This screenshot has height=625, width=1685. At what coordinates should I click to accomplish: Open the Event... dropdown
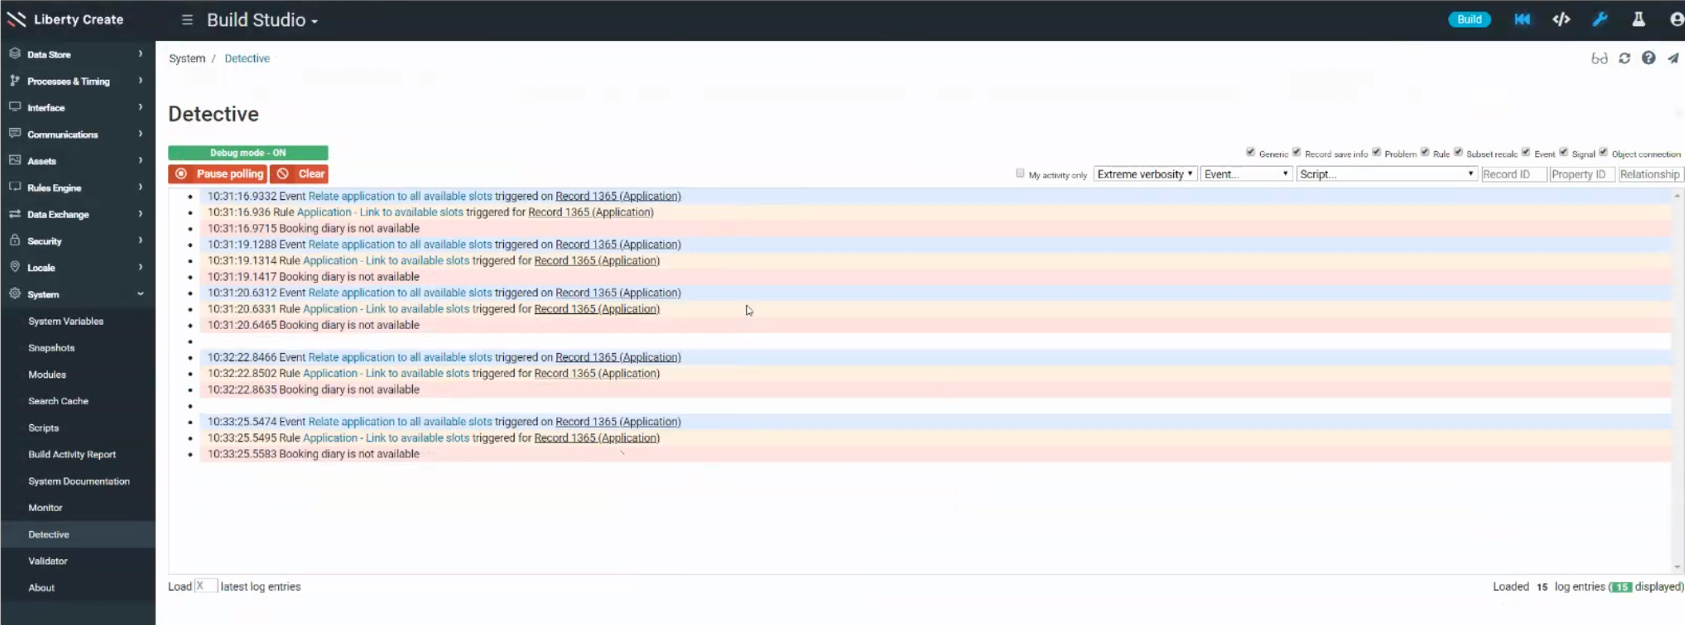point(1247,174)
